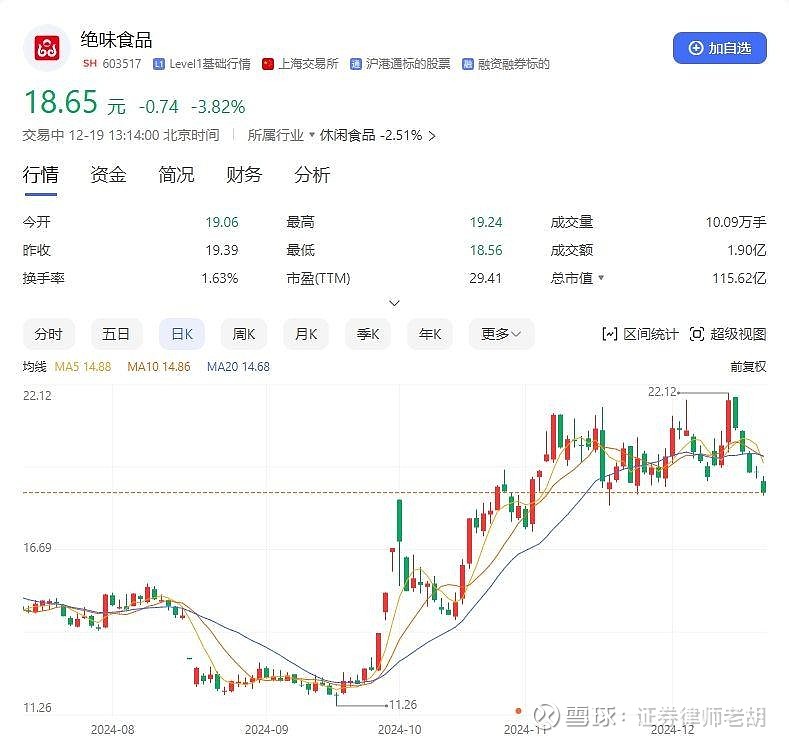Click the 均线 moving average label

(34, 367)
